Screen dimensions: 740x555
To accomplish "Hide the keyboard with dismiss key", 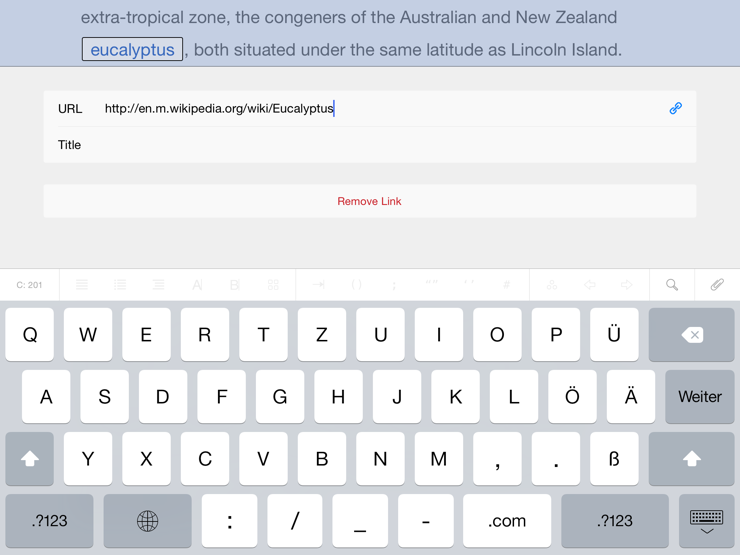I will pos(706,520).
